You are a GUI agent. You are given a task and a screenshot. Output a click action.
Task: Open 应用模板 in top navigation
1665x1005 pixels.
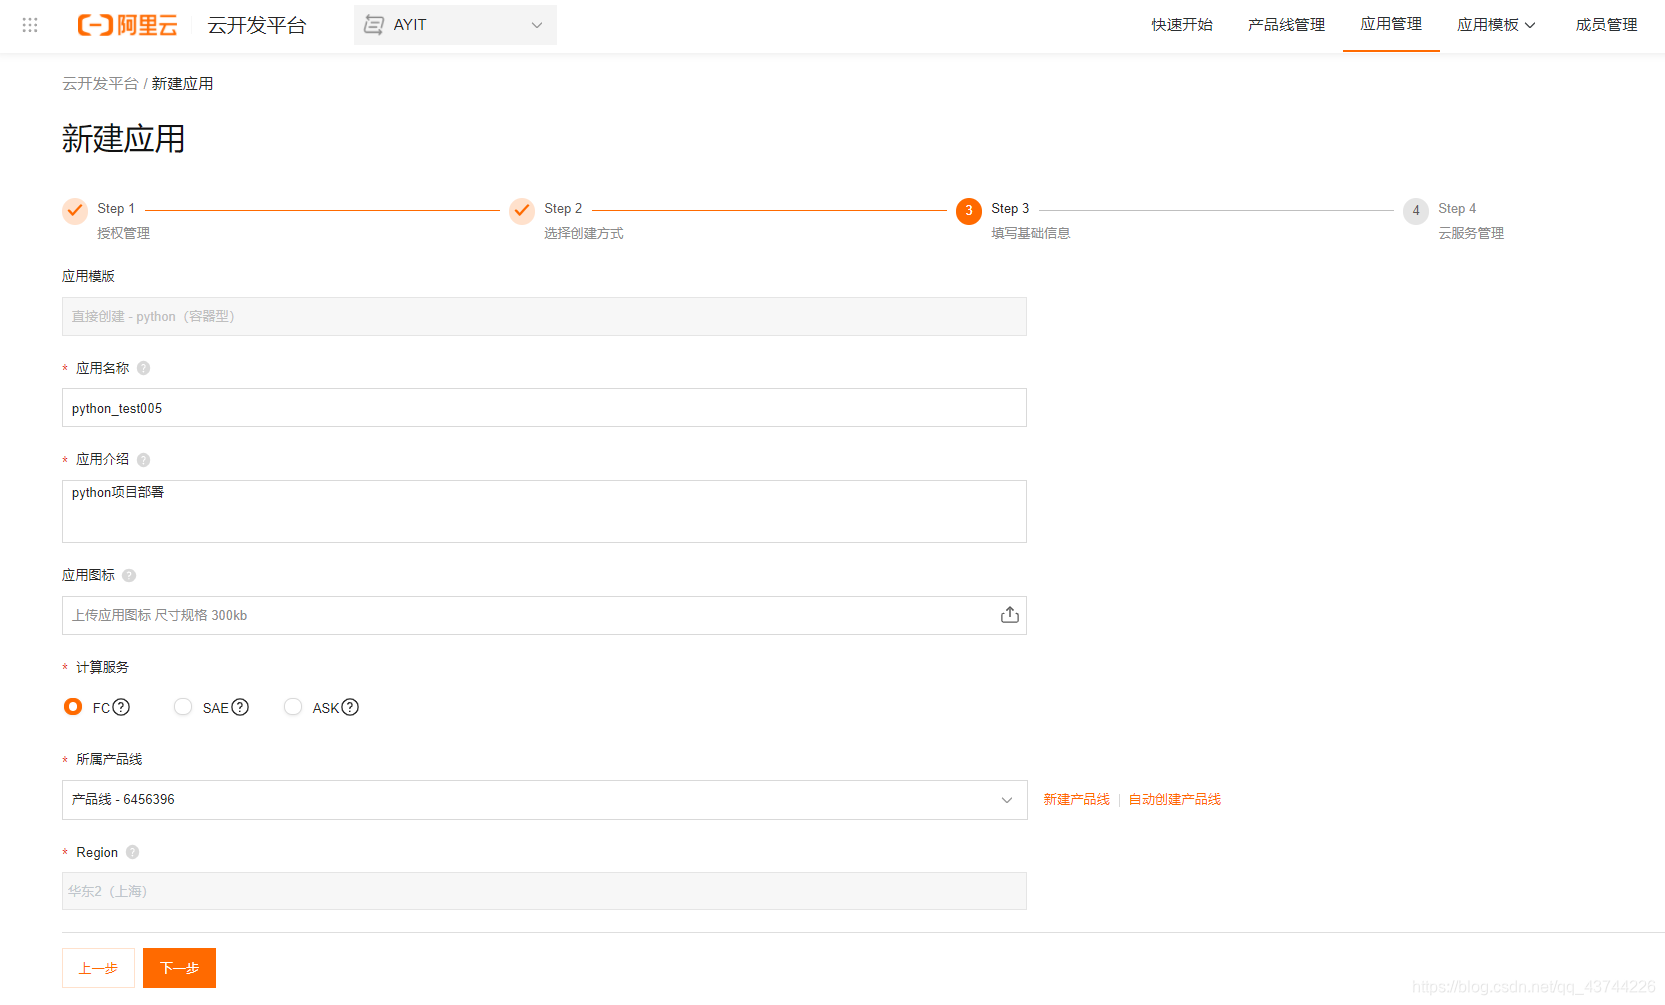(1488, 25)
